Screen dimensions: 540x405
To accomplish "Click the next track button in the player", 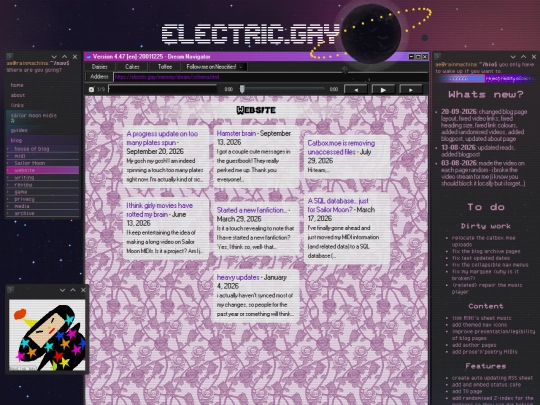I will 411,90.
